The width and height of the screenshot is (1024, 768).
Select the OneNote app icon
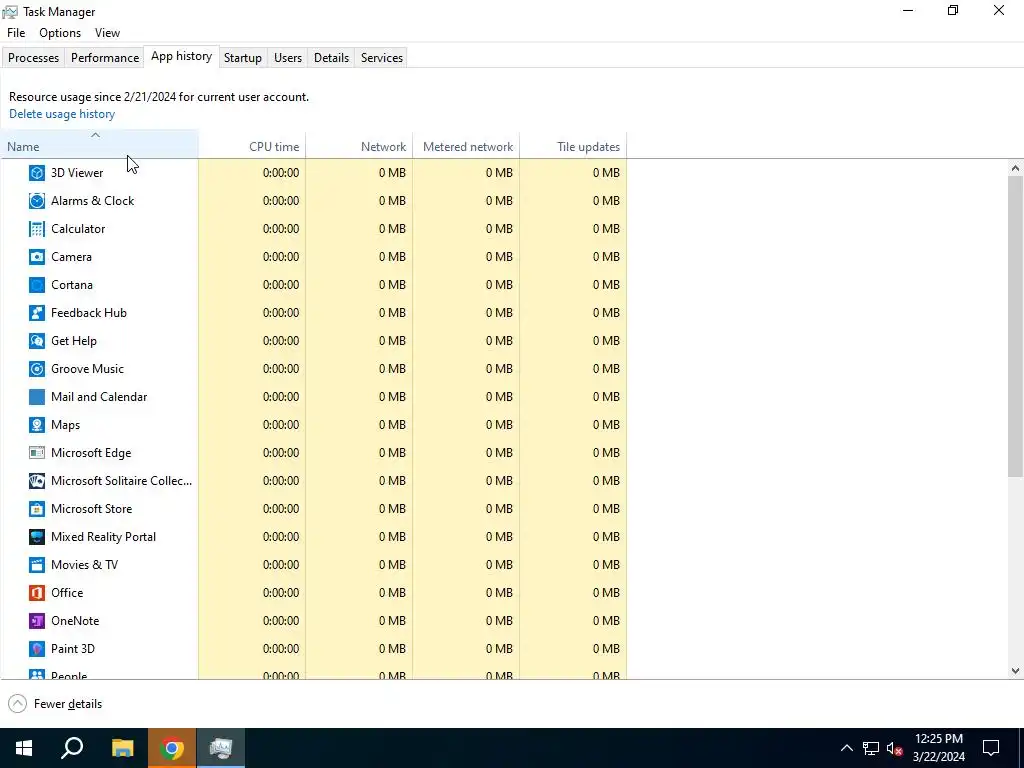click(x=37, y=621)
